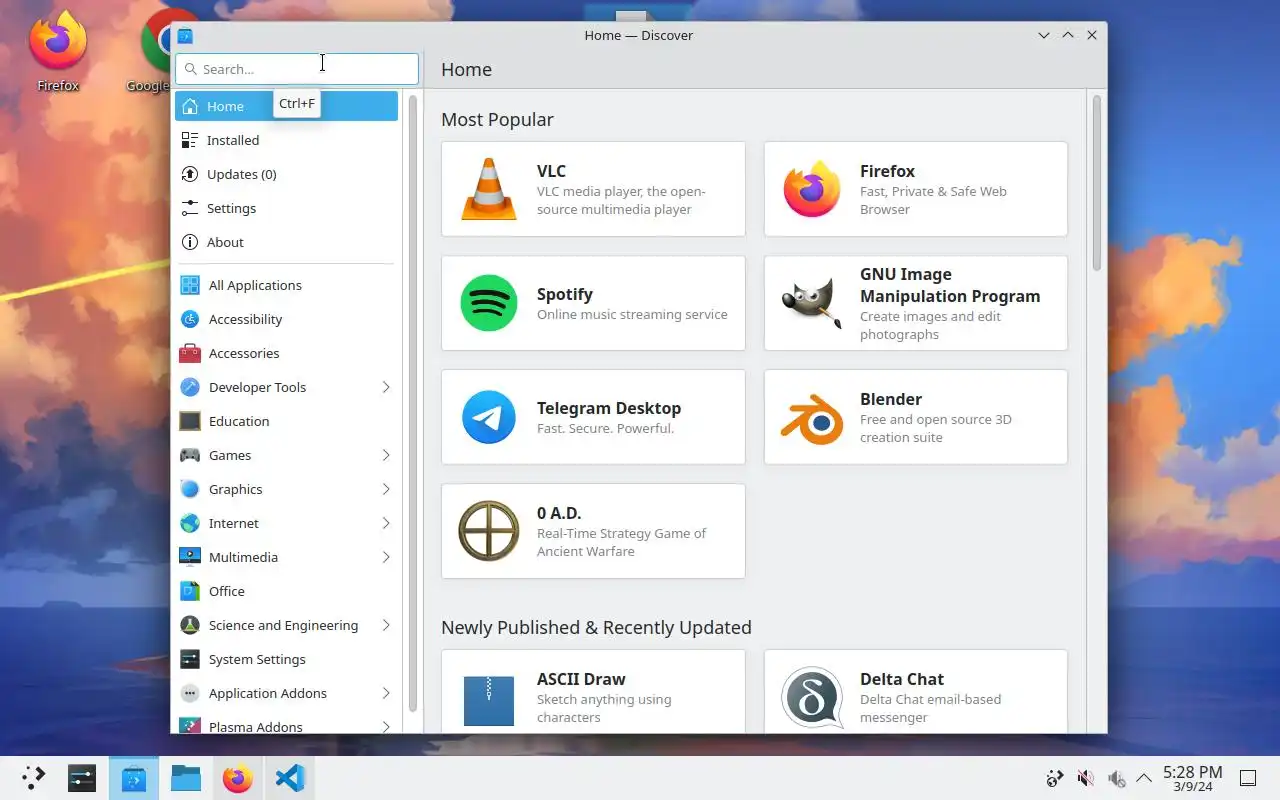
Task: Expand the Plasma Addons chevron
Action: click(x=386, y=727)
